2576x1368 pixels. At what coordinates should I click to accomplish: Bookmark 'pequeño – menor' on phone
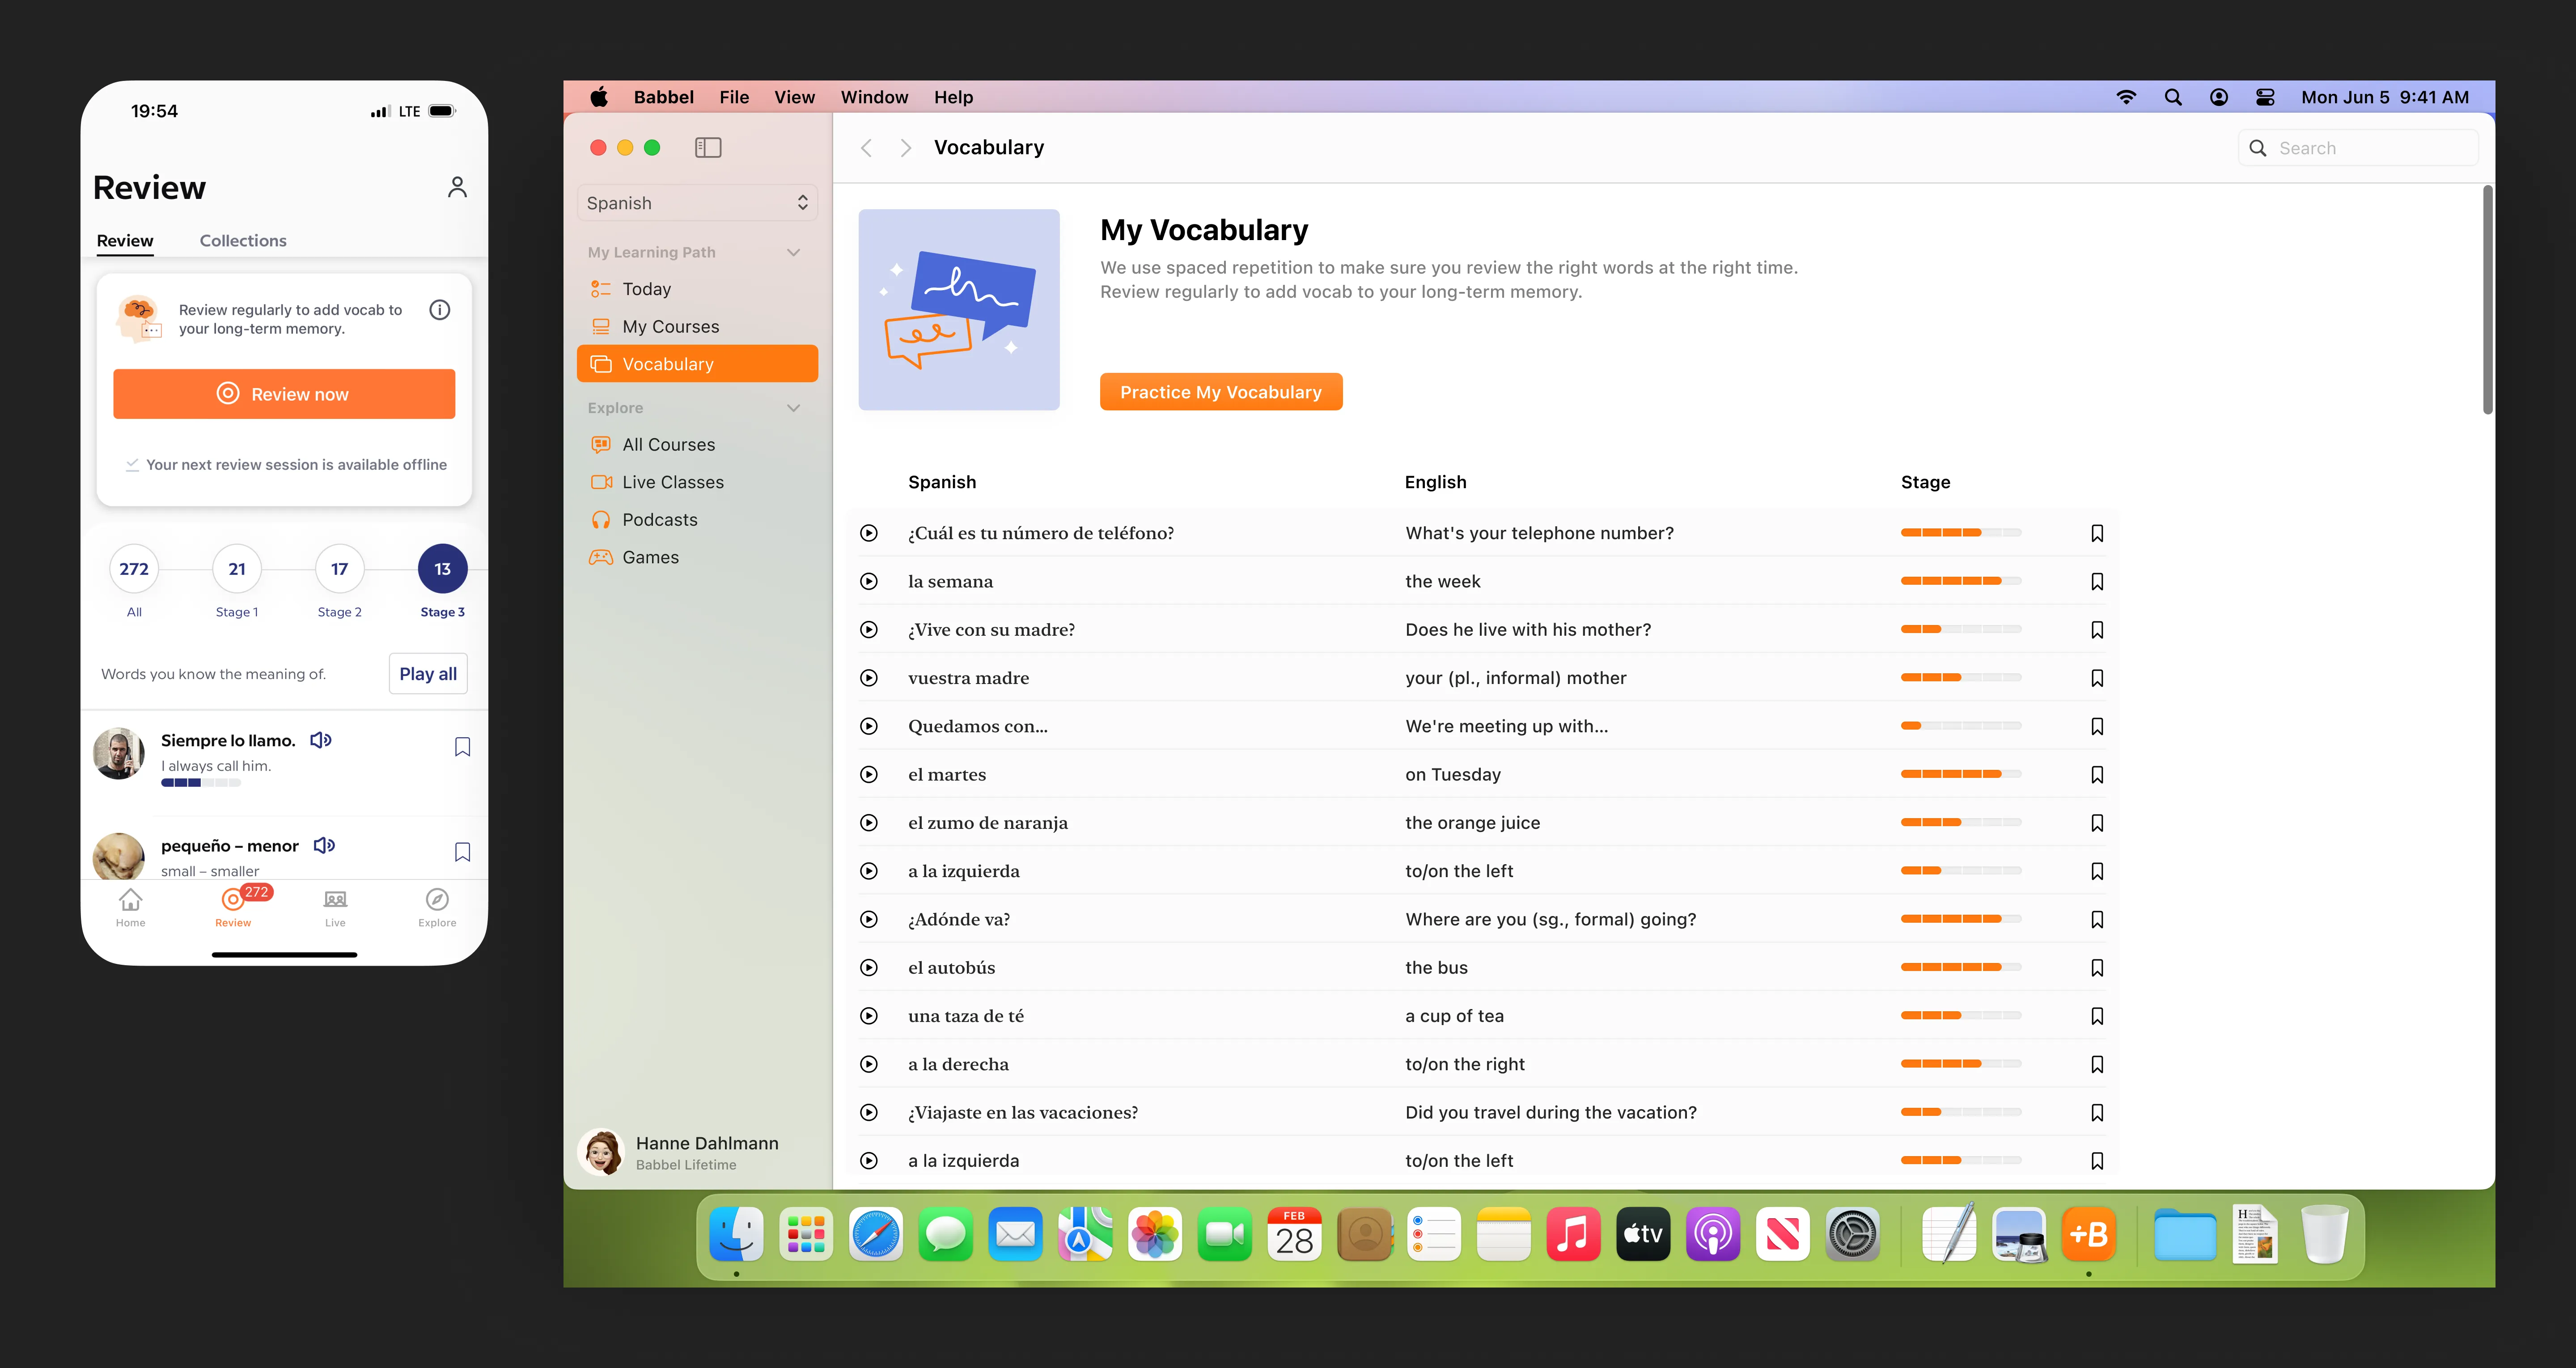462,852
